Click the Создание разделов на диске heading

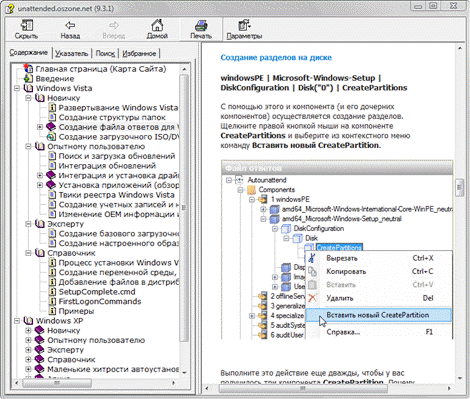[276, 58]
